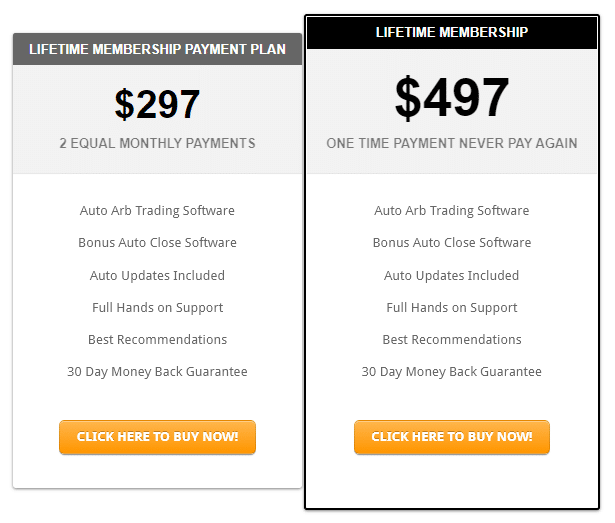This screenshot has width=615, height=523.
Task: Click 30 Day Money Back Guarantee under $497
Action: (452, 372)
